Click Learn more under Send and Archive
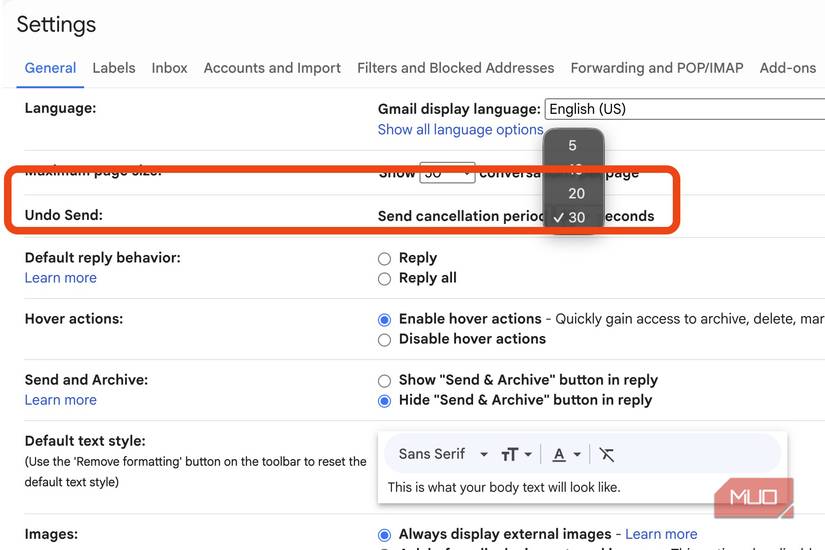 [x=61, y=400]
